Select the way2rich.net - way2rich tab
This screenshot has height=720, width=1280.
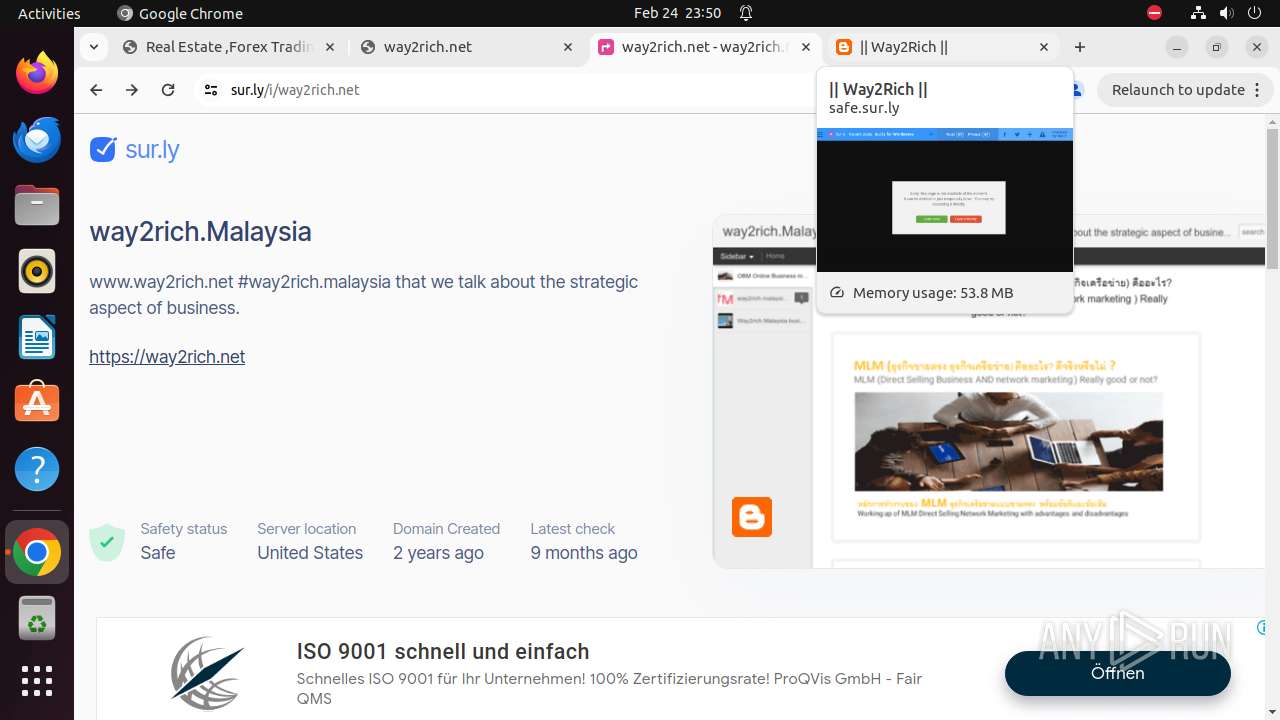[705, 47]
